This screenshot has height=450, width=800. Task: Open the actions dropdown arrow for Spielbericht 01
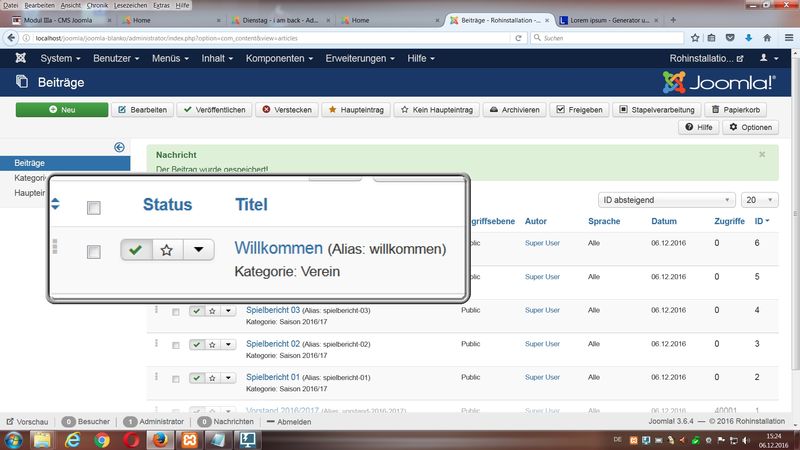click(228, 378)
